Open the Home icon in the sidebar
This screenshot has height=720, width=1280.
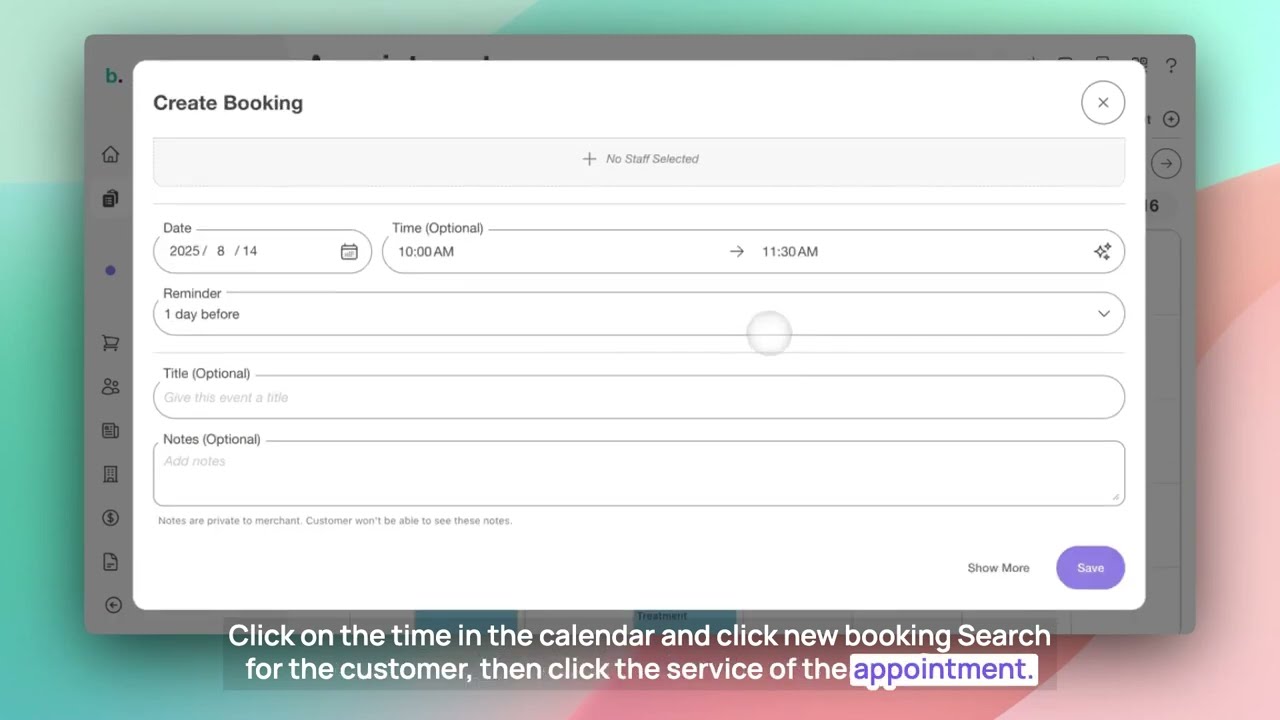111,154
